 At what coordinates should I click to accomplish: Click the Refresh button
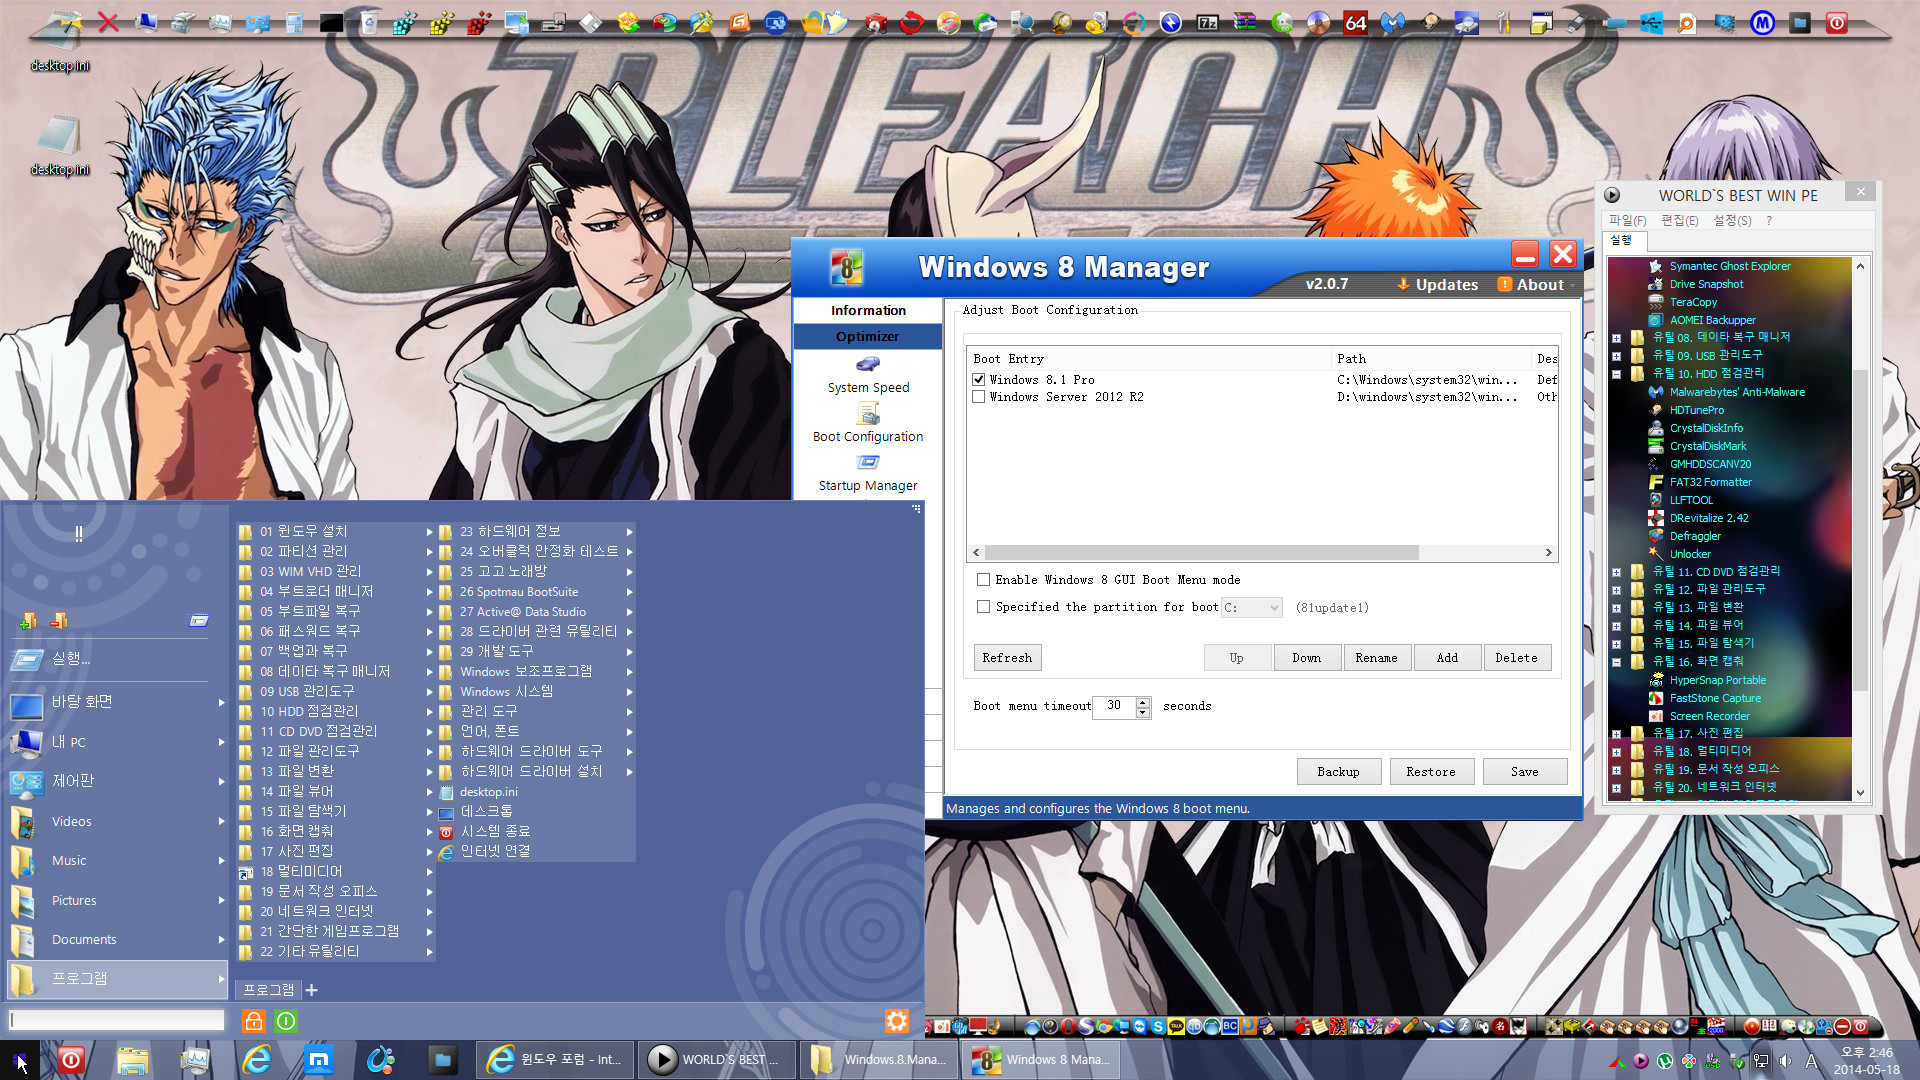coord(1007,658)
